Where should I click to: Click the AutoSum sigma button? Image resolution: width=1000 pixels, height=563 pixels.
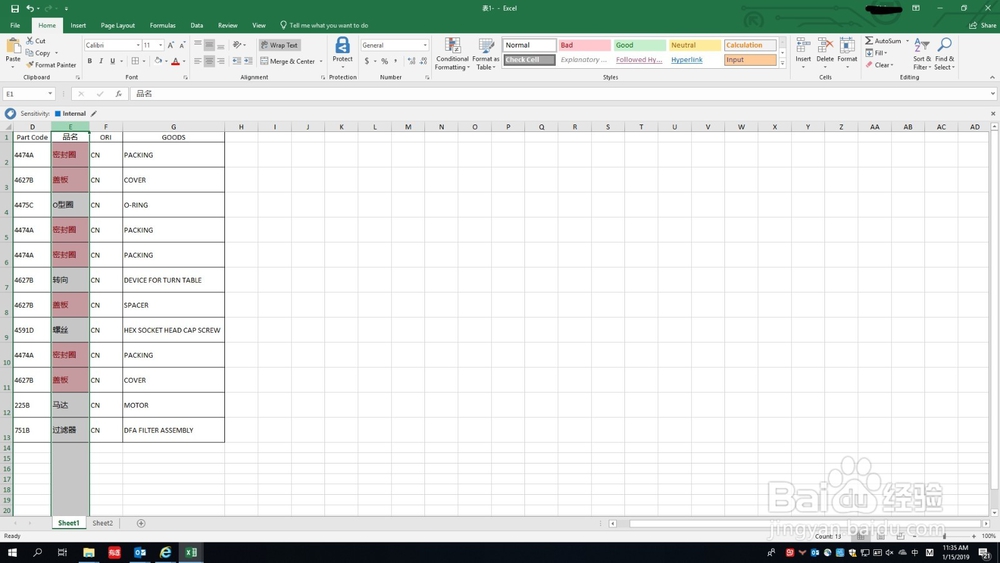point(883,41)
